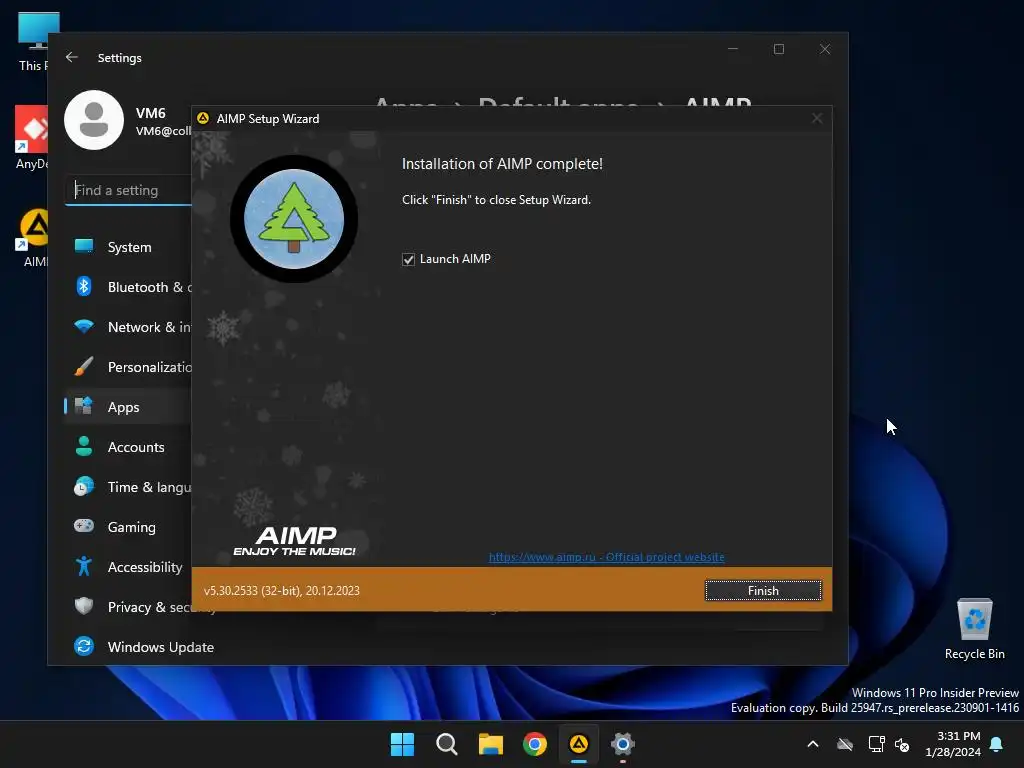The height and width of the screenshot is (768, 1024).
Task: Open Accounts in the Settings sidebar
Action: pyautogui.click(x=129, y=447)
